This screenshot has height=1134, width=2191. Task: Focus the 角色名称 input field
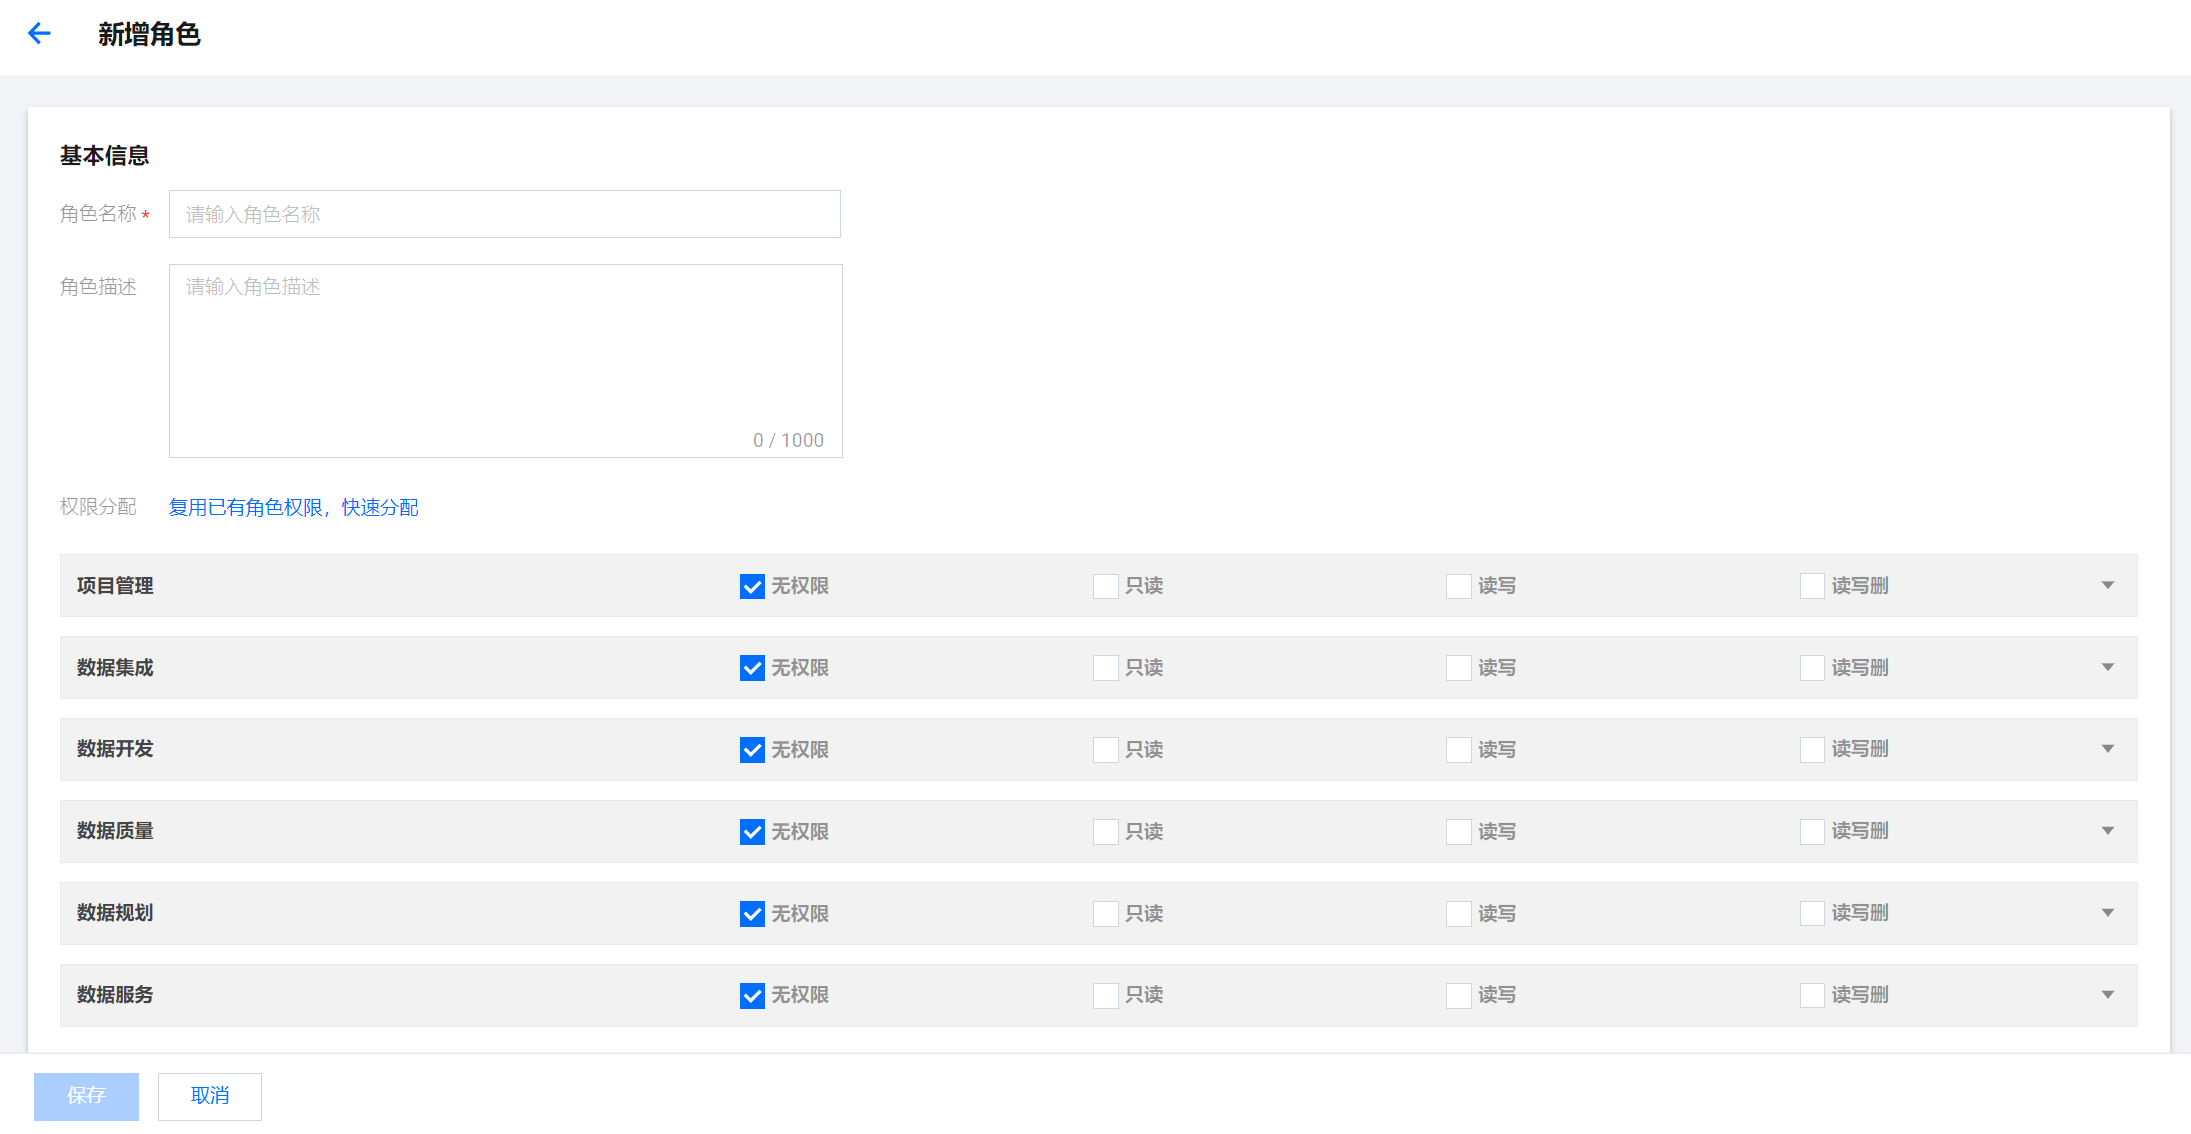point(504,214)
